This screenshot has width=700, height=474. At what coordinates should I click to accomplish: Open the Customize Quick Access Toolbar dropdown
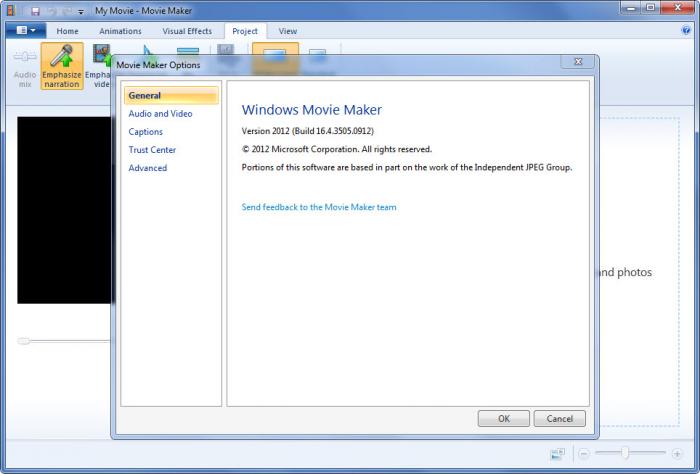(x=81, y=12)
